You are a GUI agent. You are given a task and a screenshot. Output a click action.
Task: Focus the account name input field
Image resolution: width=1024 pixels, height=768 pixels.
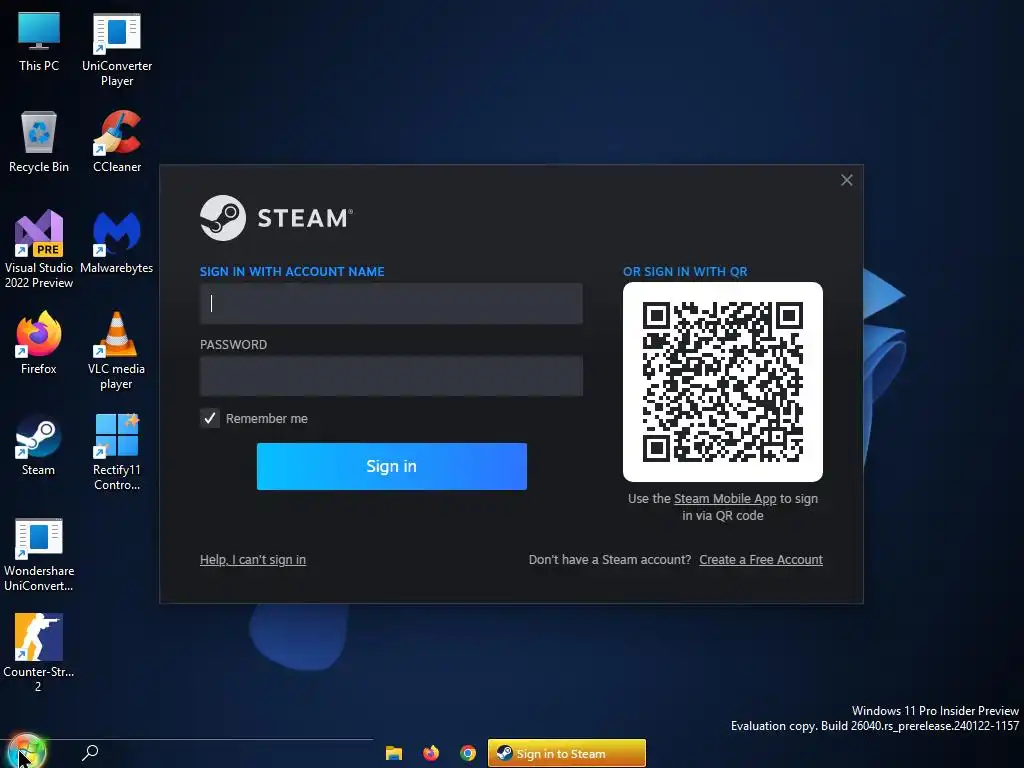pos(391,304)
